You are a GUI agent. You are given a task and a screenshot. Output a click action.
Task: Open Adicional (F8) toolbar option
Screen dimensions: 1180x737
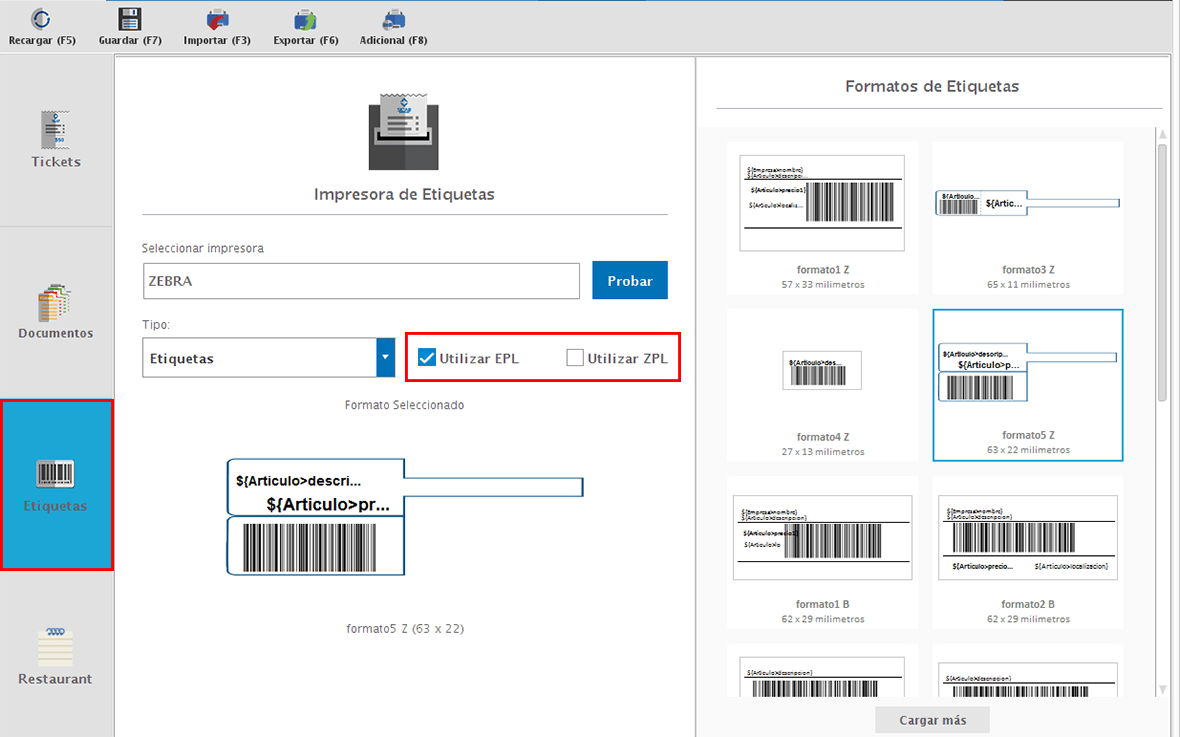click(394, 20)
